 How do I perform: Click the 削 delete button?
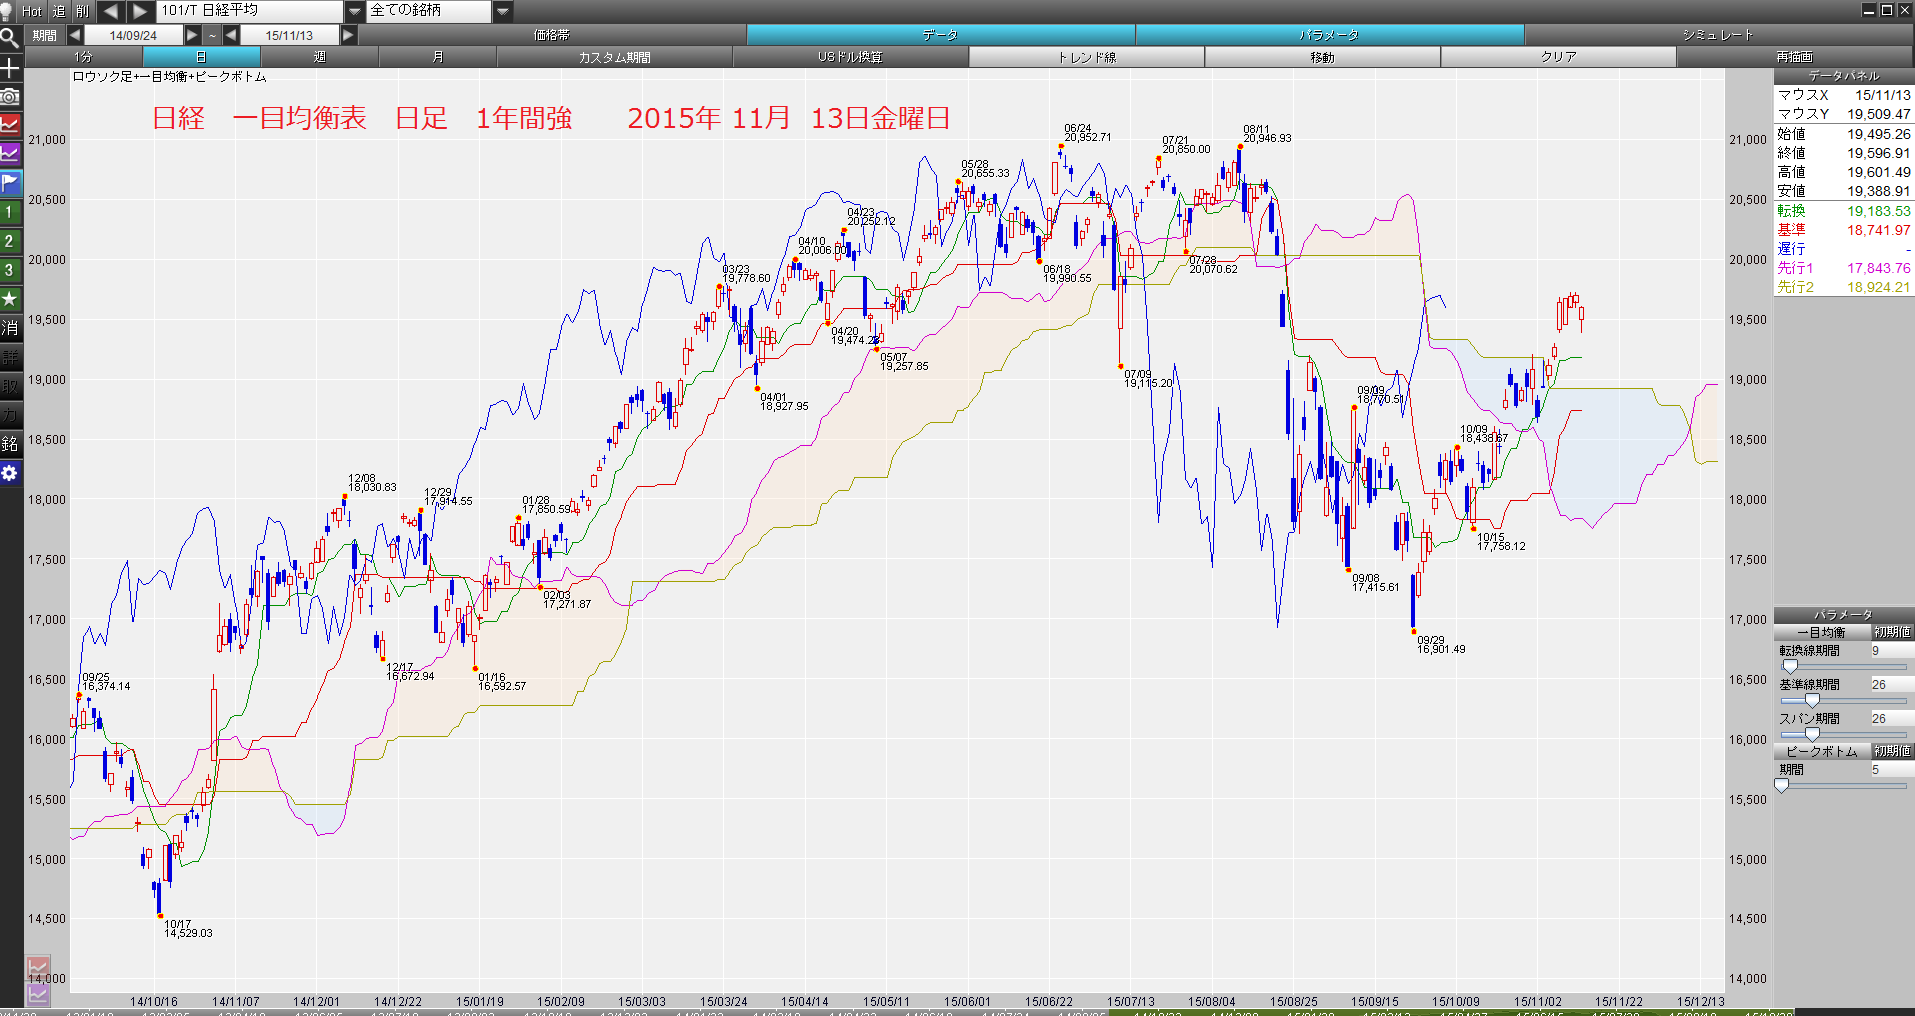83,11
